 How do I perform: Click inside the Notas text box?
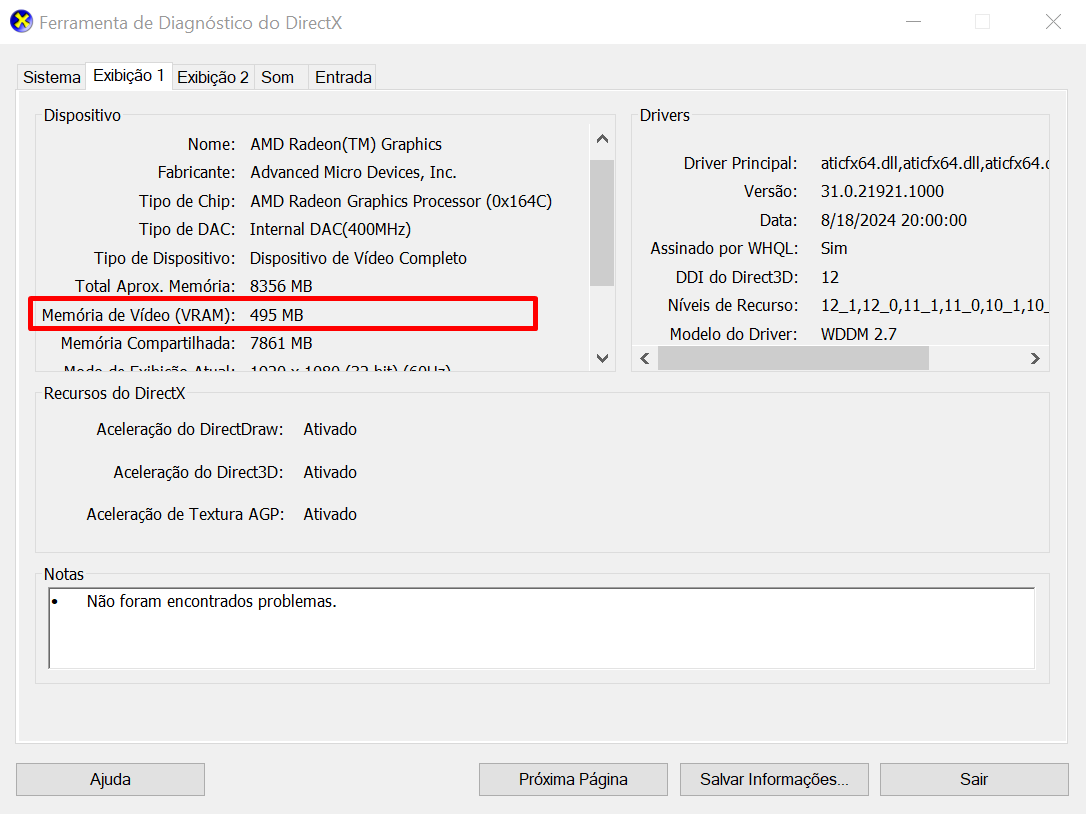[x=542, y=628]
